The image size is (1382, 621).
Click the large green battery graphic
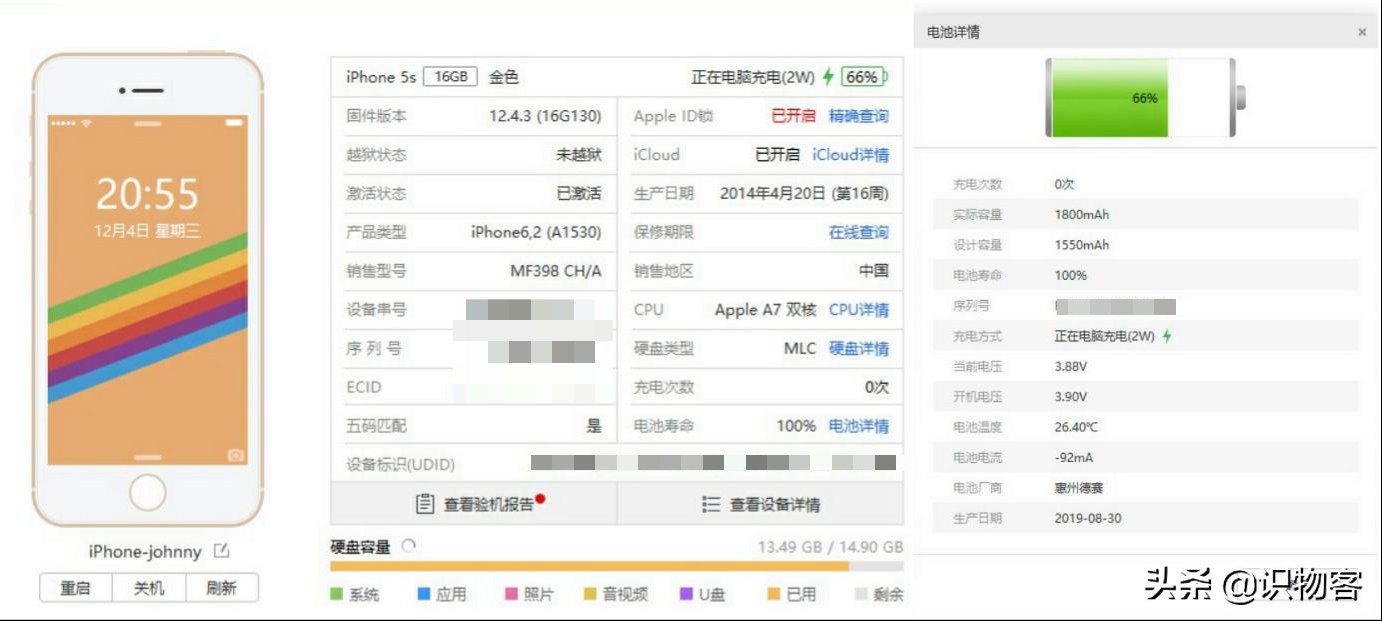coord(1140,97)
